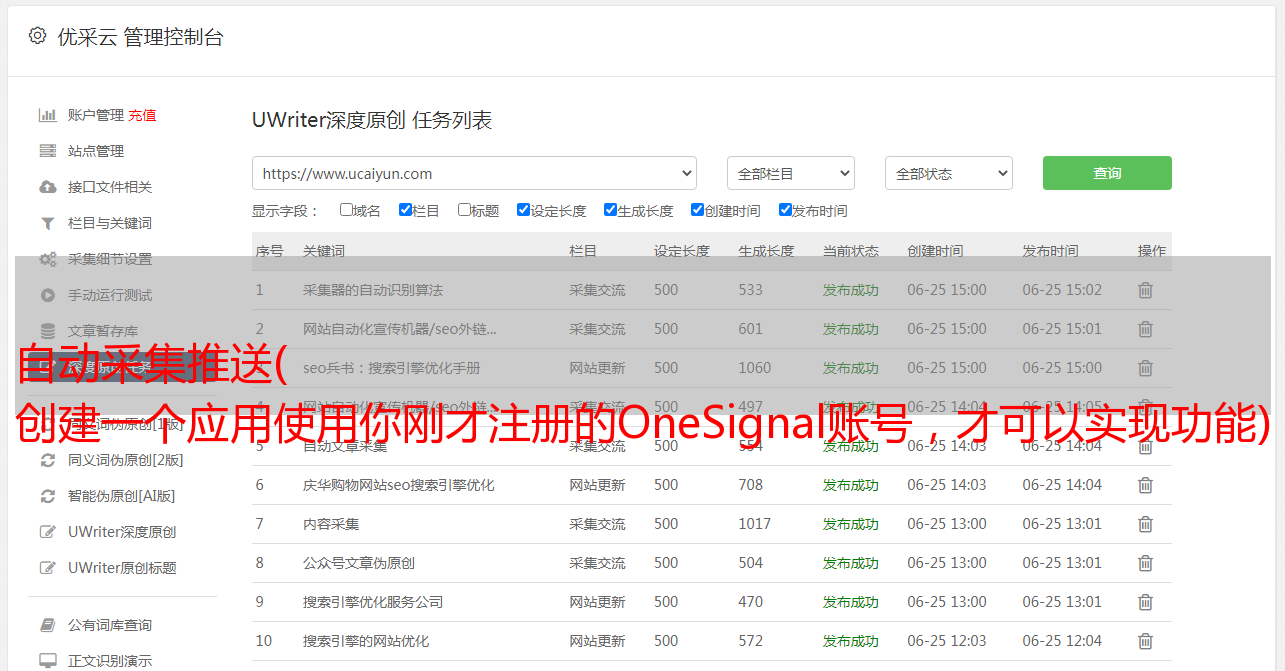Open UWriter原创标题 sidebar item

[122, 568]
